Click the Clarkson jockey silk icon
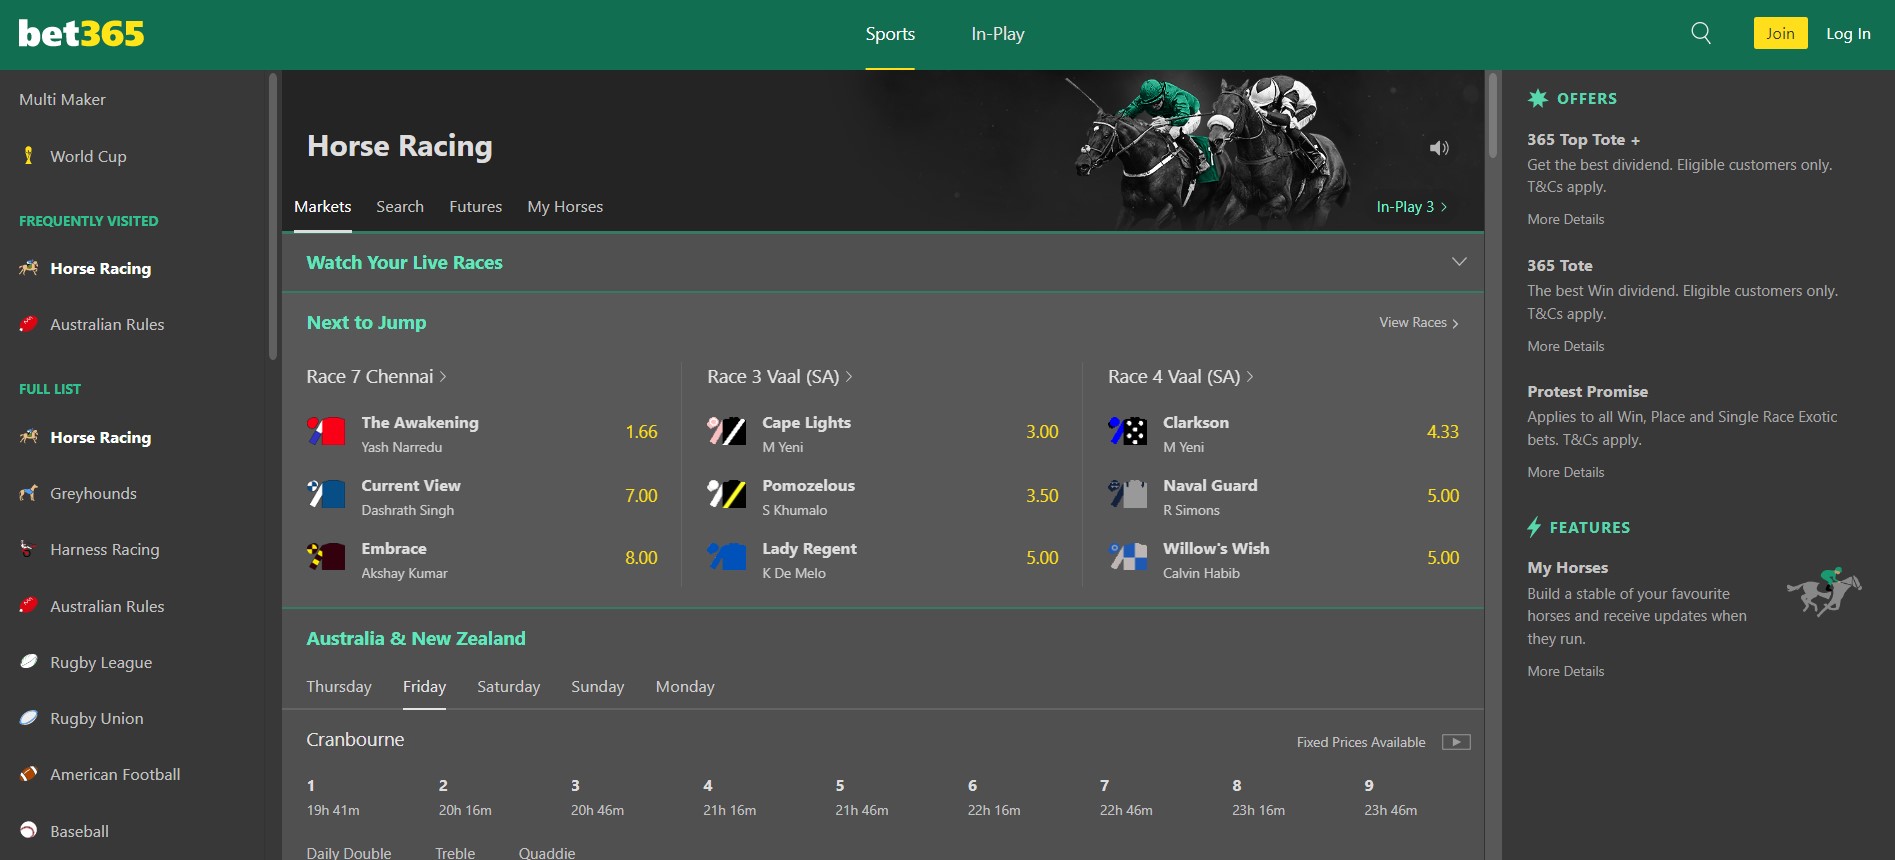Viewport: 1895px width, 860px height. tap(1127, 432)
